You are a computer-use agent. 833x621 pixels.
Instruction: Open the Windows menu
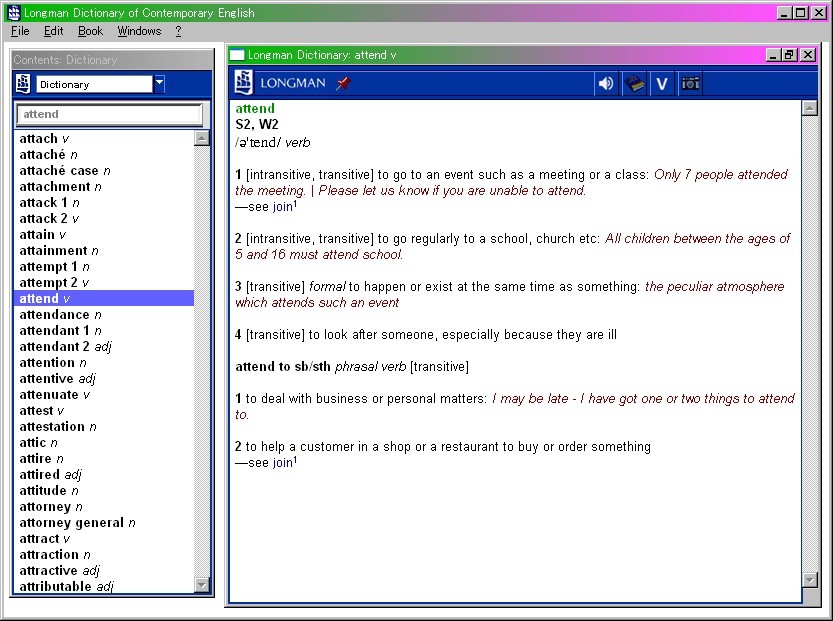pos(139,31)
